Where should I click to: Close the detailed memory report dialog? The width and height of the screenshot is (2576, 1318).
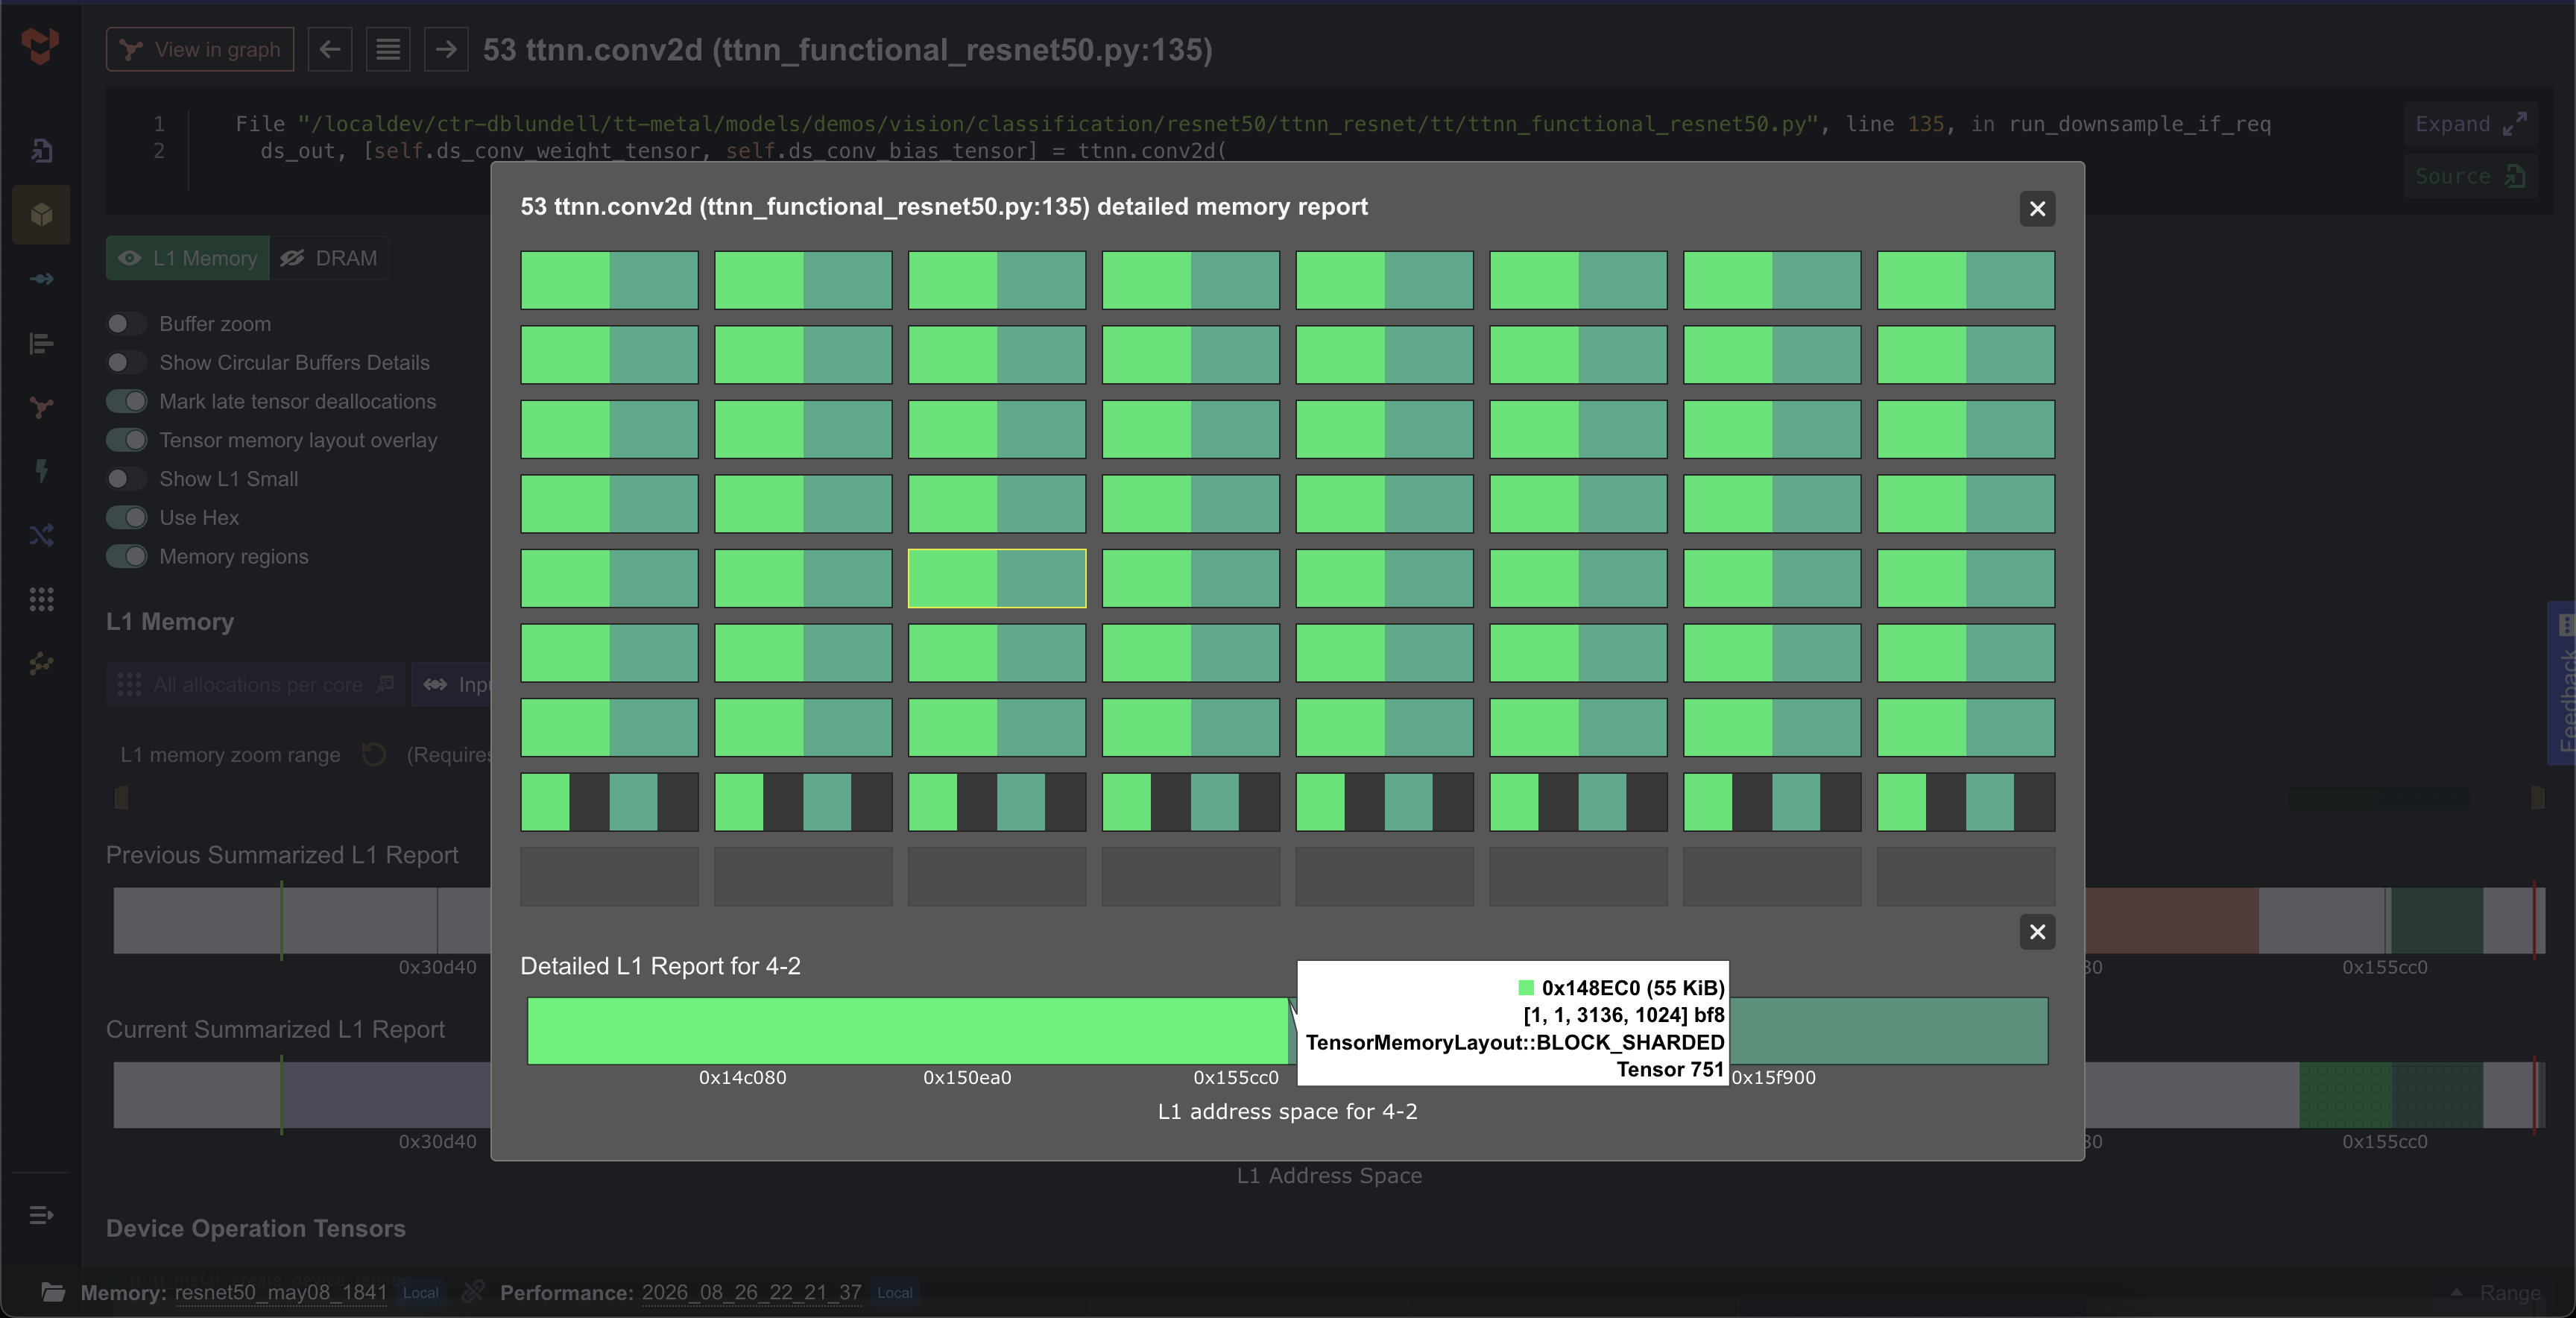pyautogui.click(x=2037, y=208)
